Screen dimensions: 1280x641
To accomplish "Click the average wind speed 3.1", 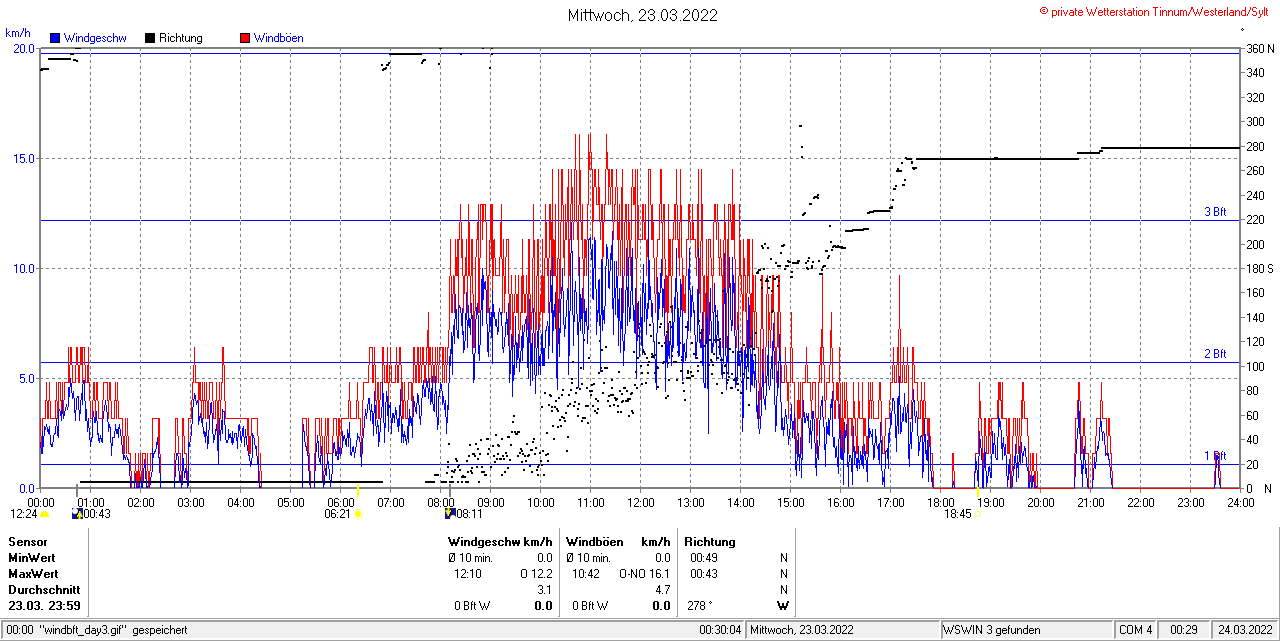I will [x=545, y=590].
